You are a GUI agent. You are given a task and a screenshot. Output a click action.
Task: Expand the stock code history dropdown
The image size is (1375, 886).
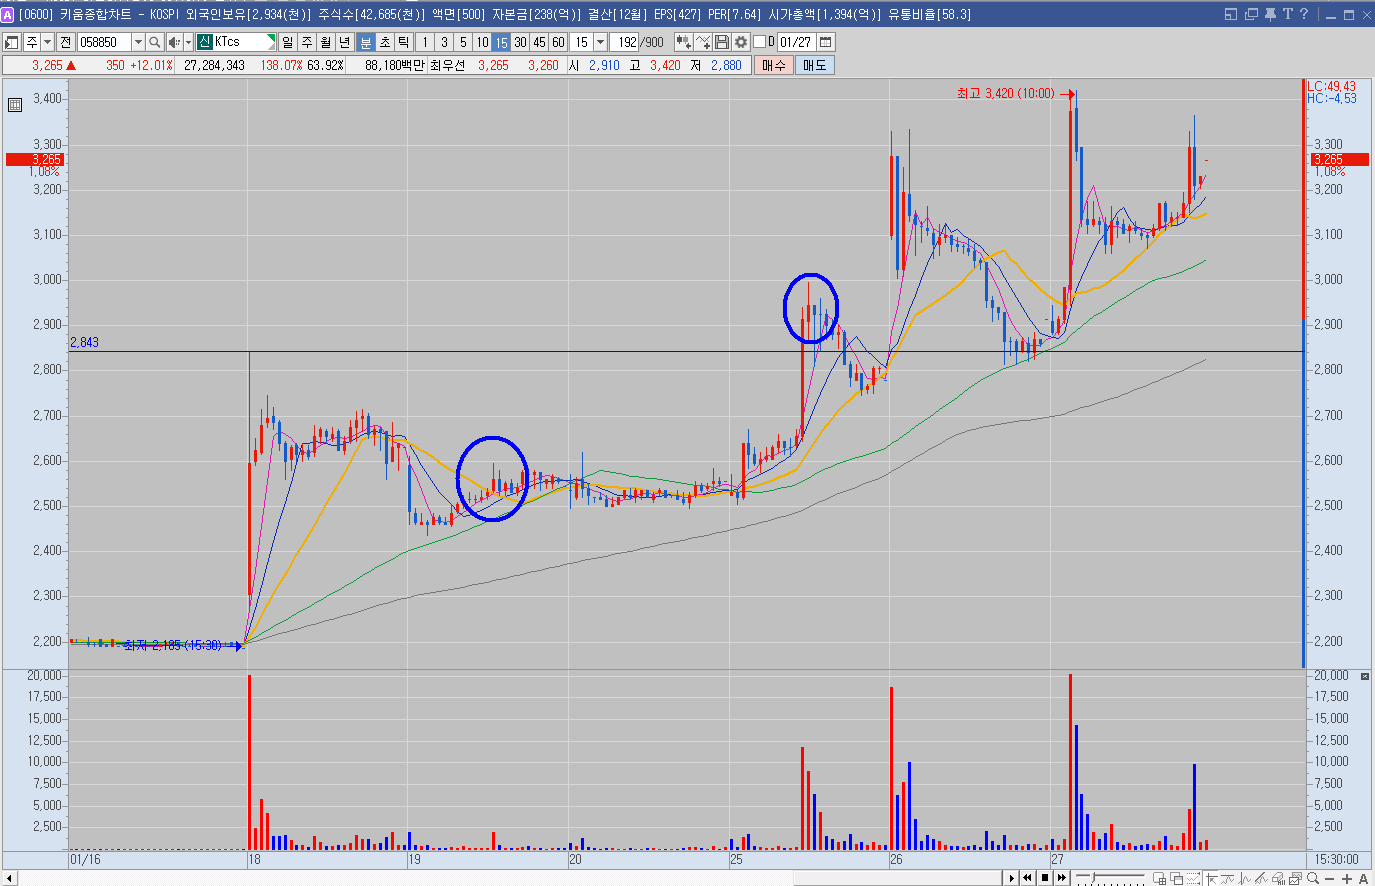138,42
